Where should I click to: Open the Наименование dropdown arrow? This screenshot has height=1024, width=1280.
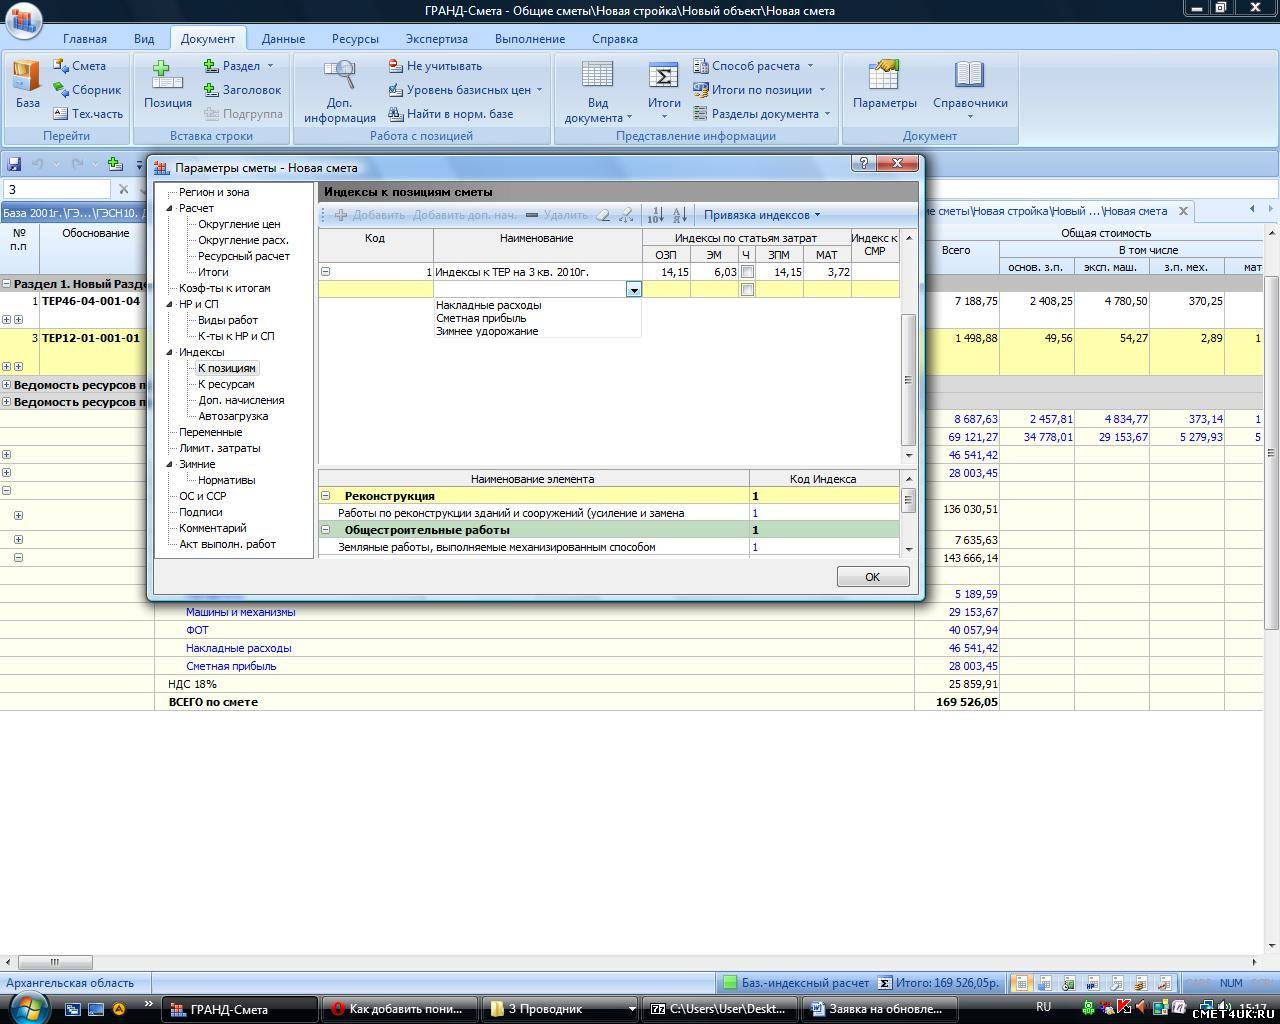pyautogui.click(x=633, y=289)
